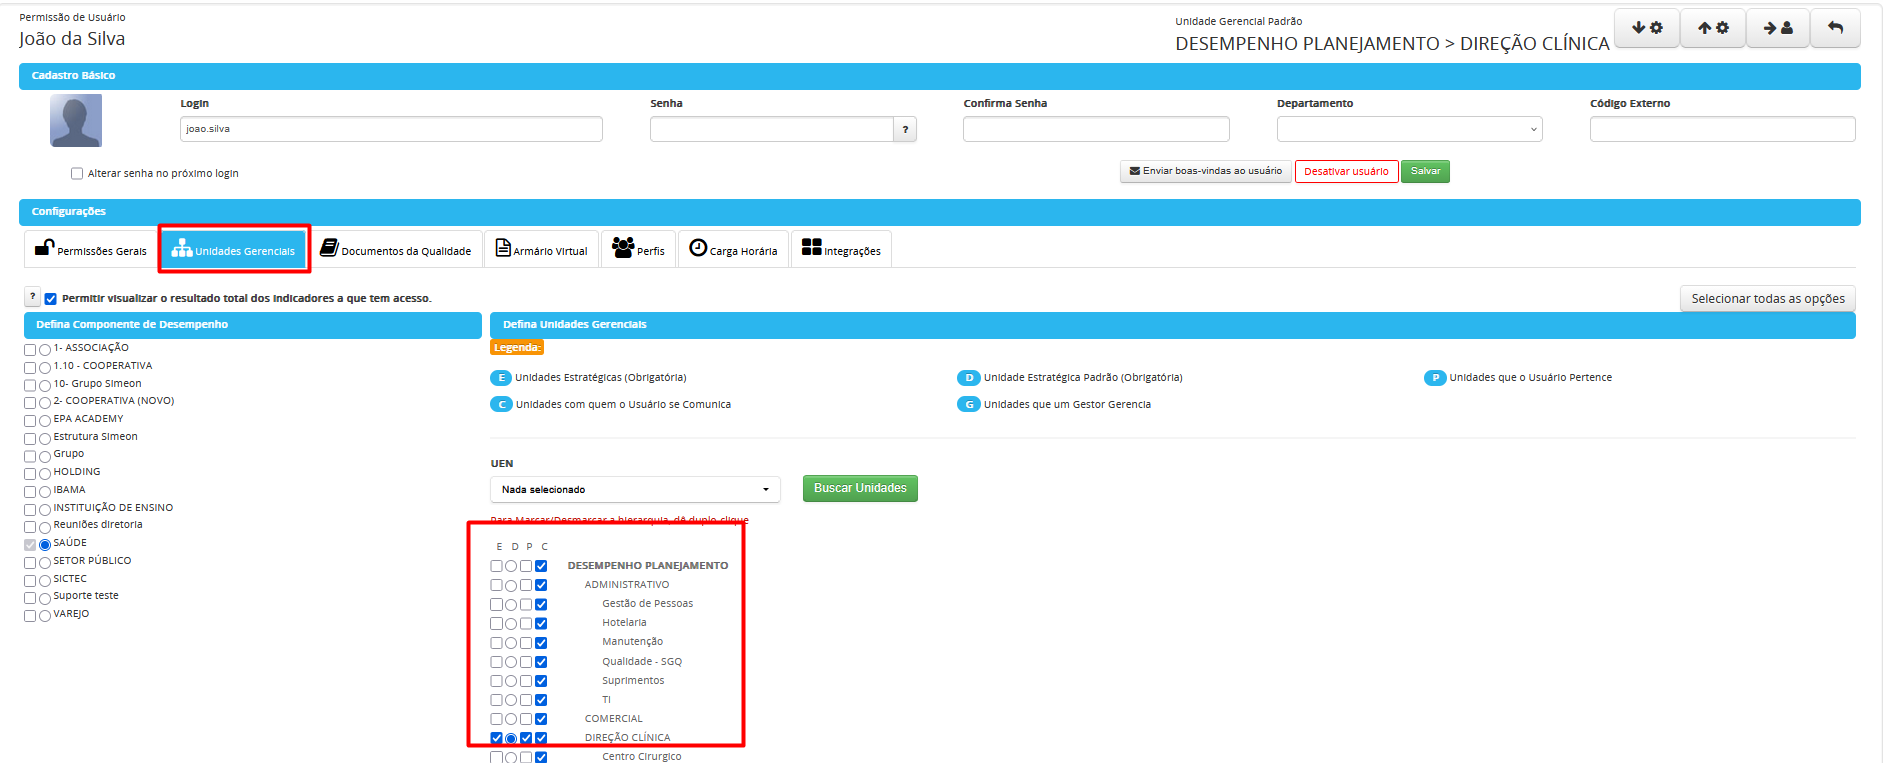Click the password help question mark icon
Screen dimensions: 1883x763
(x=905, y=129)
